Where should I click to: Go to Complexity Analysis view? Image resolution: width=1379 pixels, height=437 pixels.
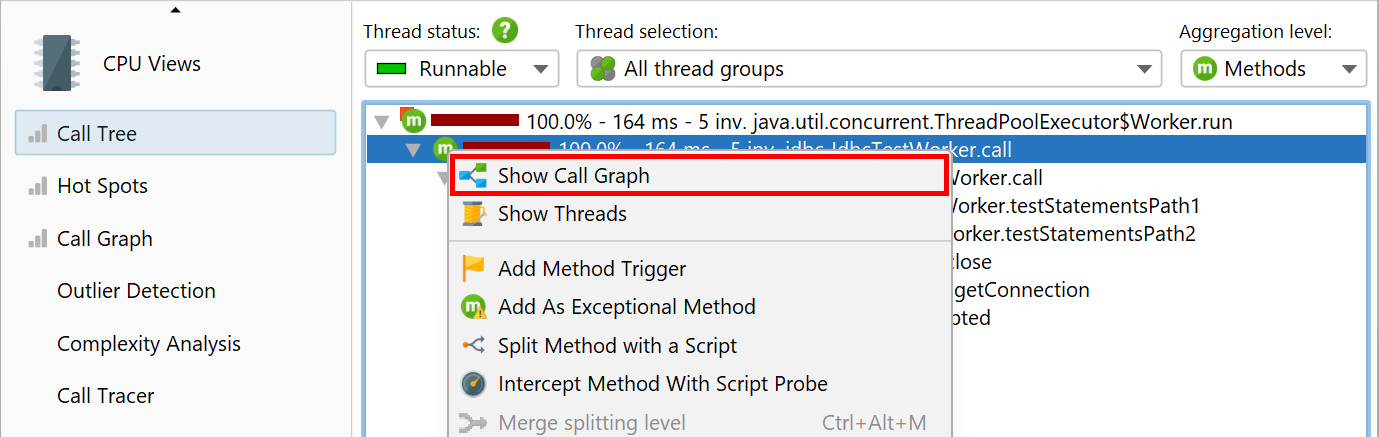pyautogui.click(x=148, y=344)
